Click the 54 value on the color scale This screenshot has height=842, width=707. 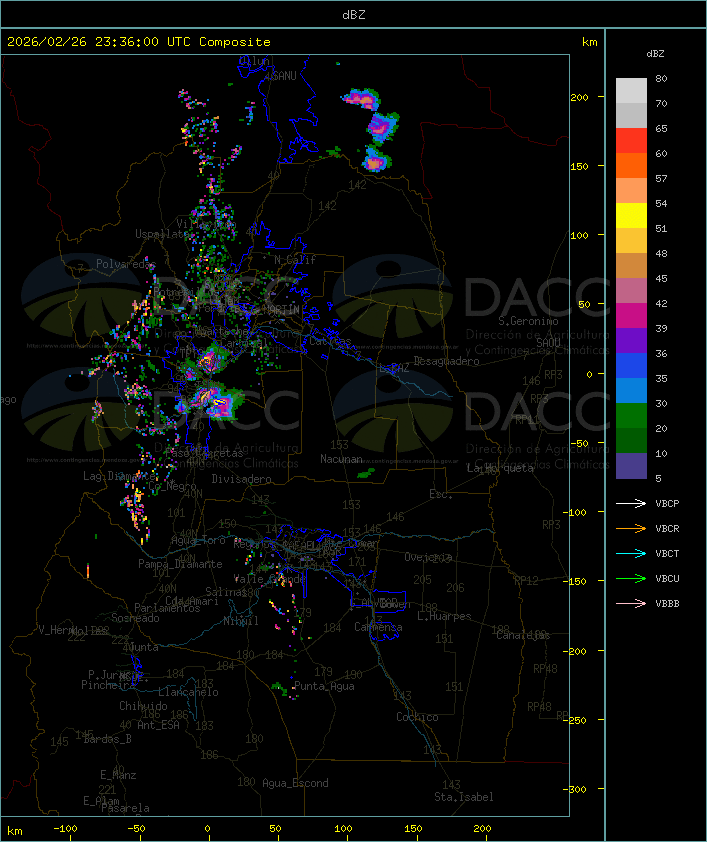coord(661,204)
